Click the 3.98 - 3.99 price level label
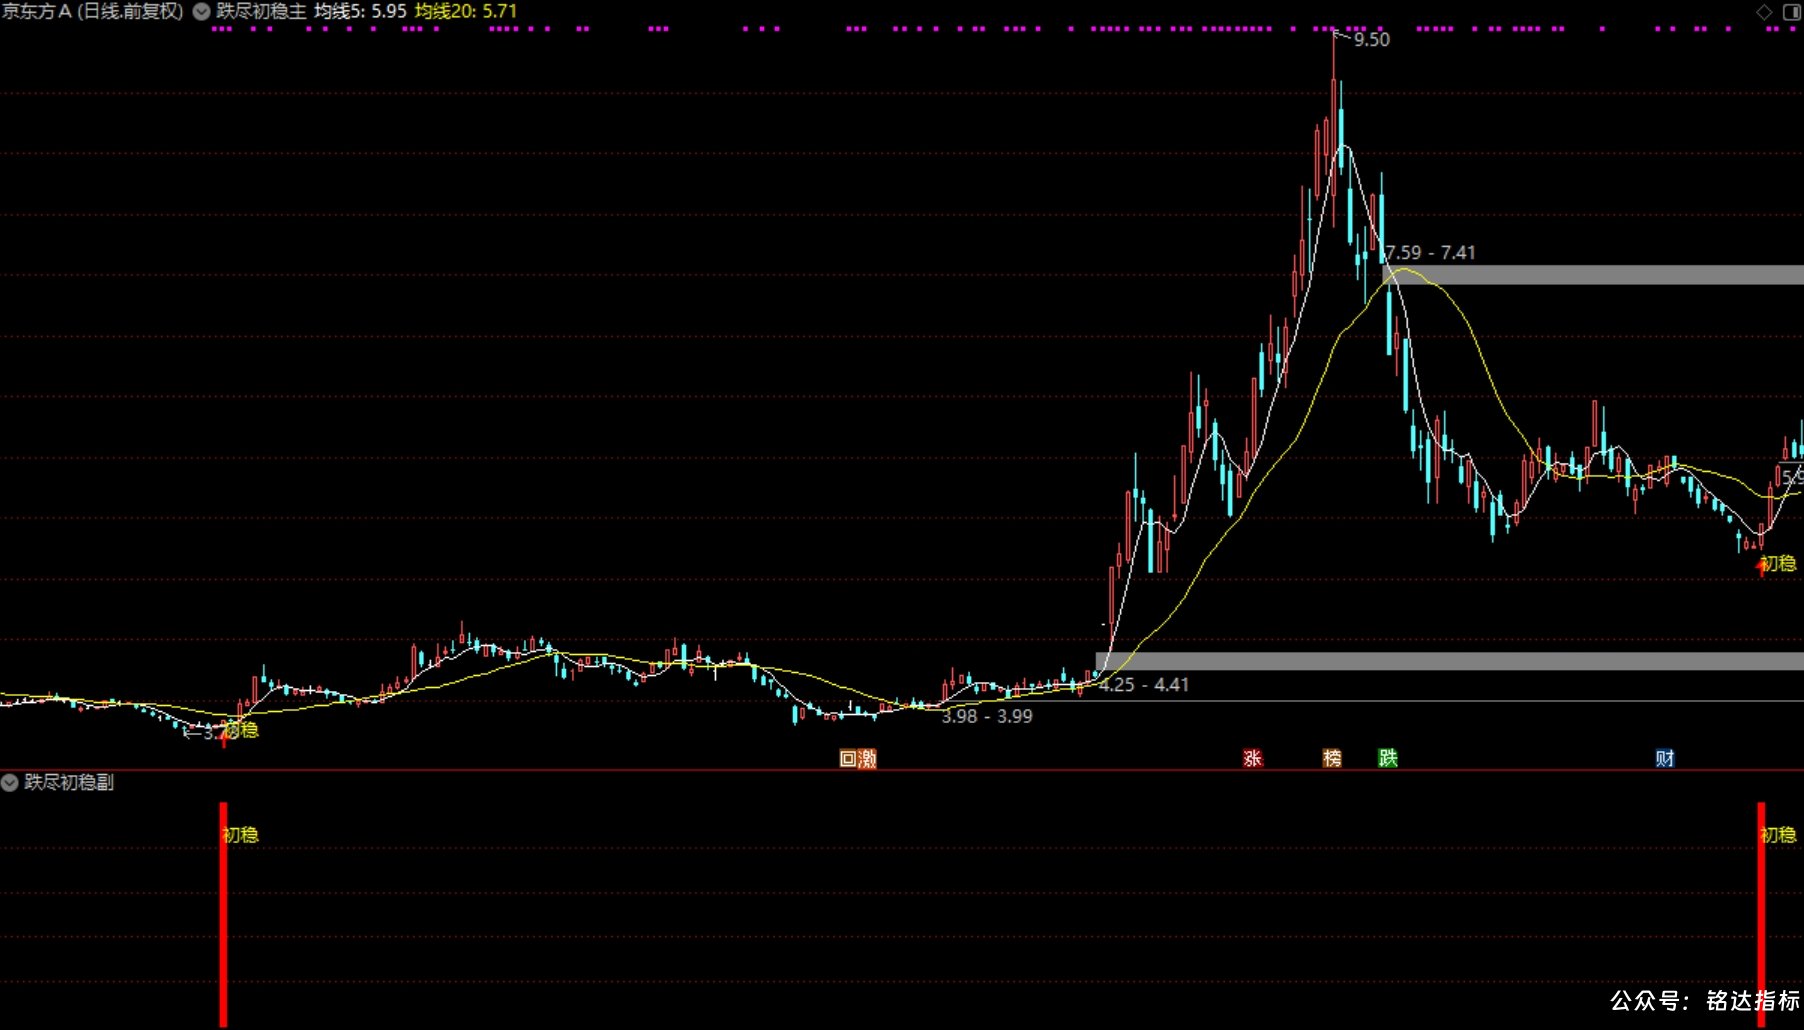 (987, 716)
